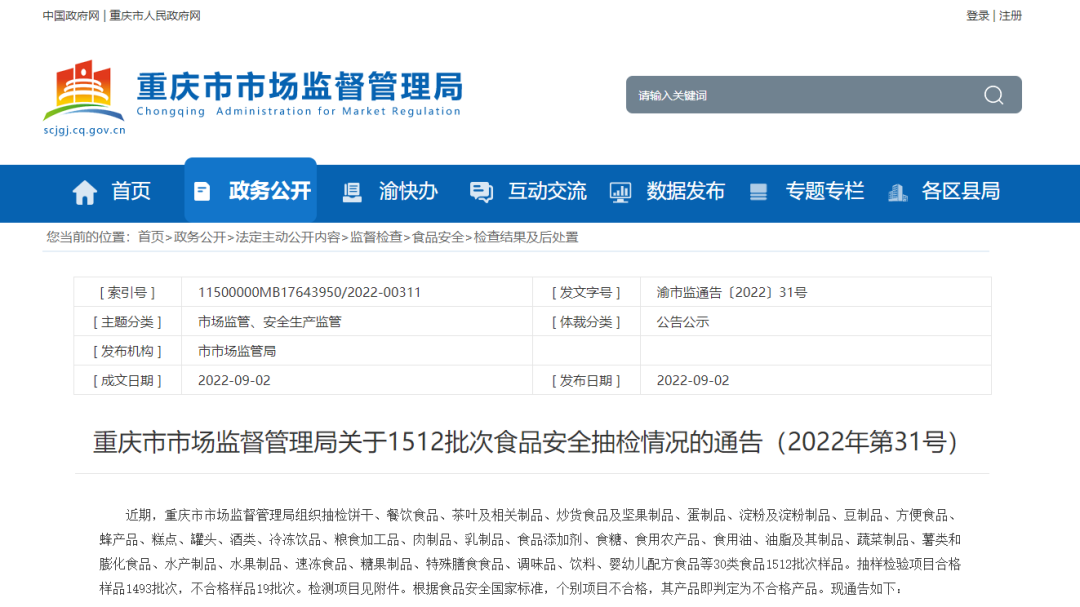
Task: Go to 法定主动公开内容 in the breadcrumb
Action: coord(288,237)
